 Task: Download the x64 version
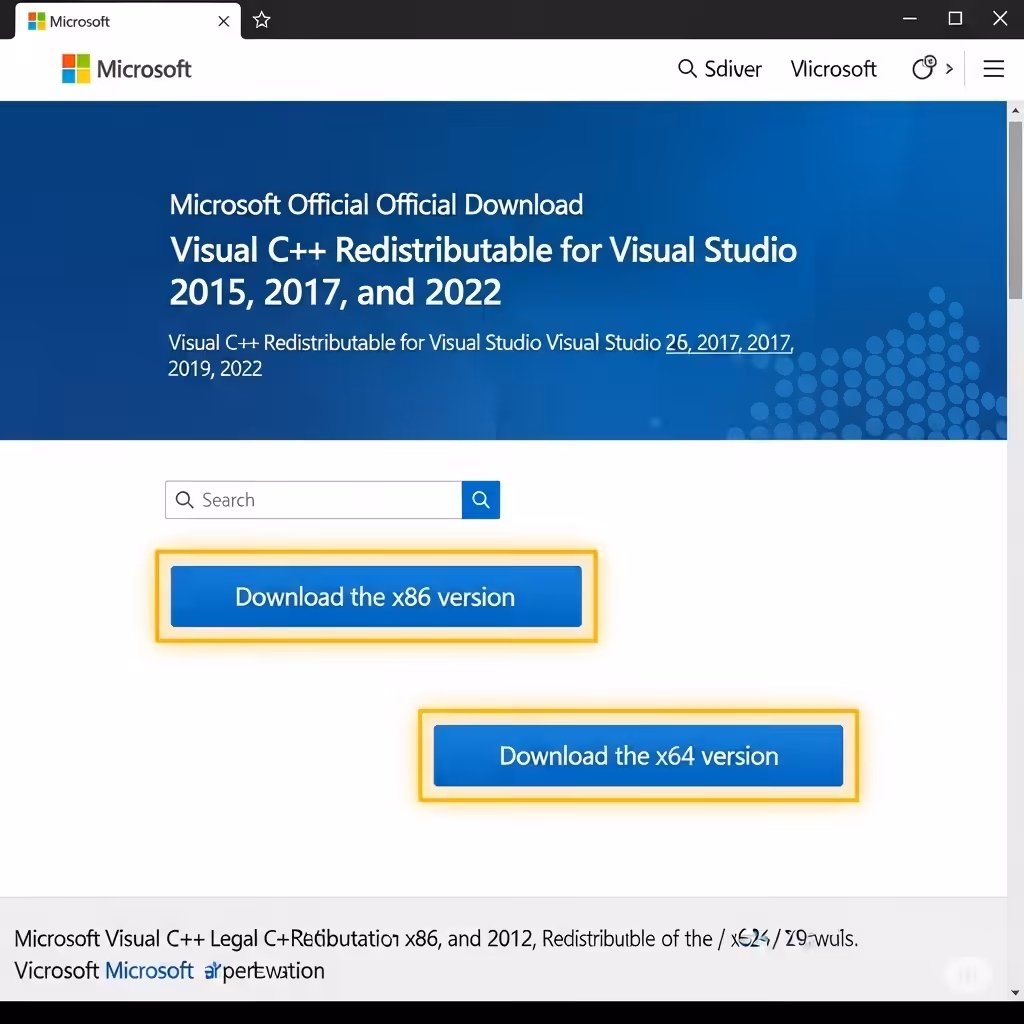pyautogui.click(x=638, y=755)
